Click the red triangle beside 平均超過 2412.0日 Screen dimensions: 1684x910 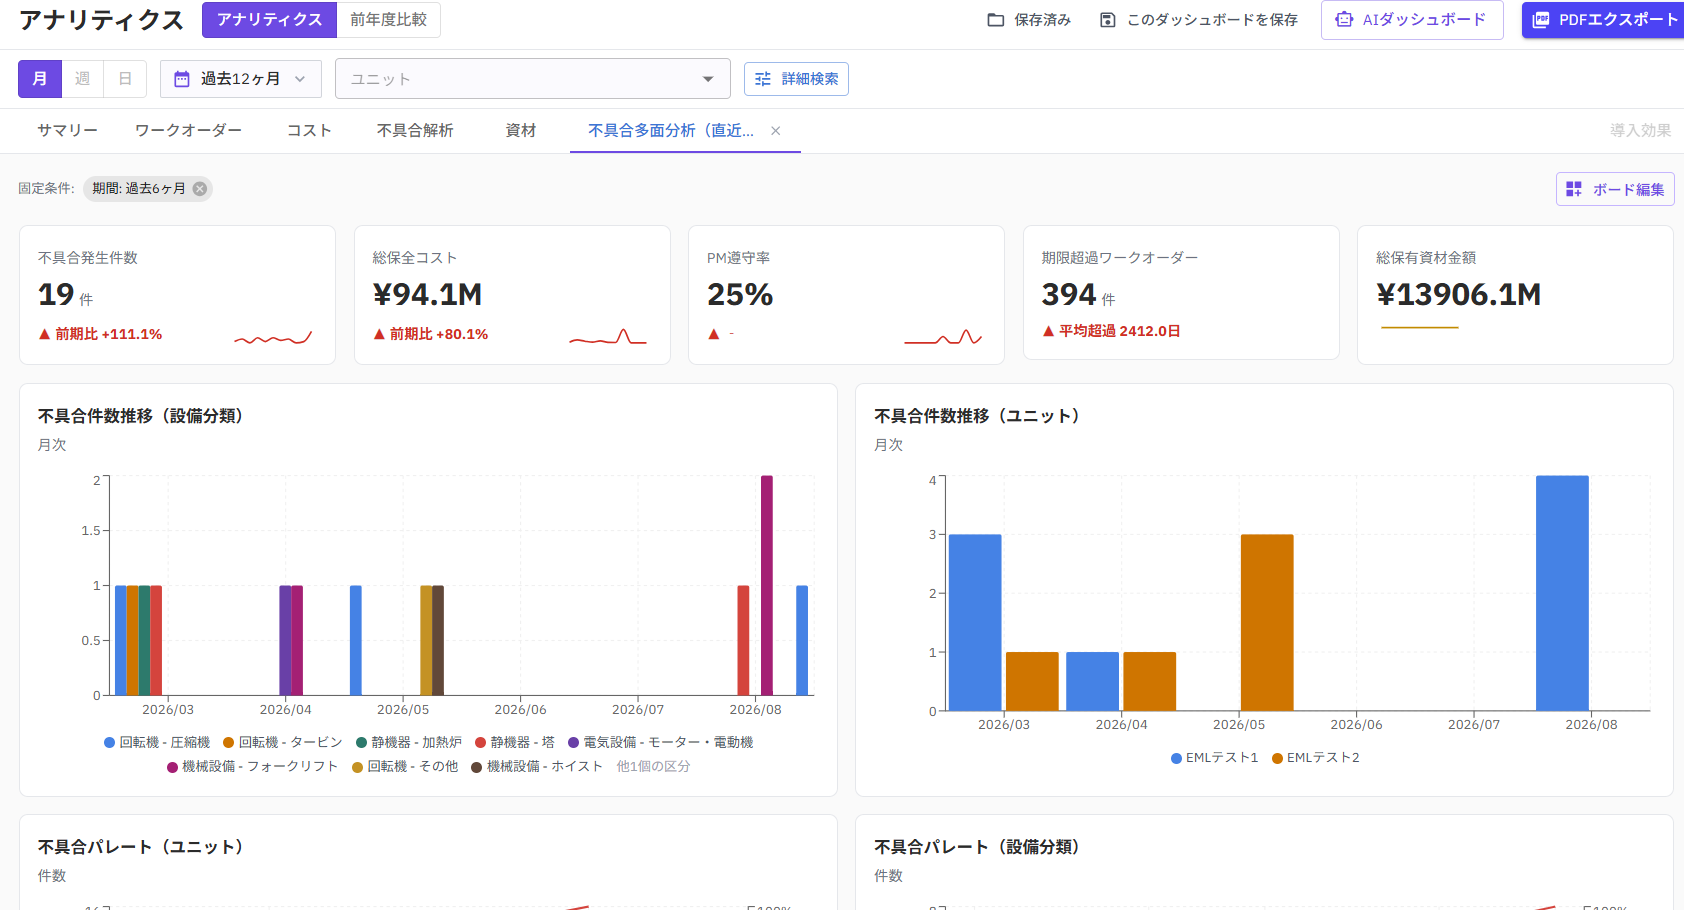pos(1048,331)
